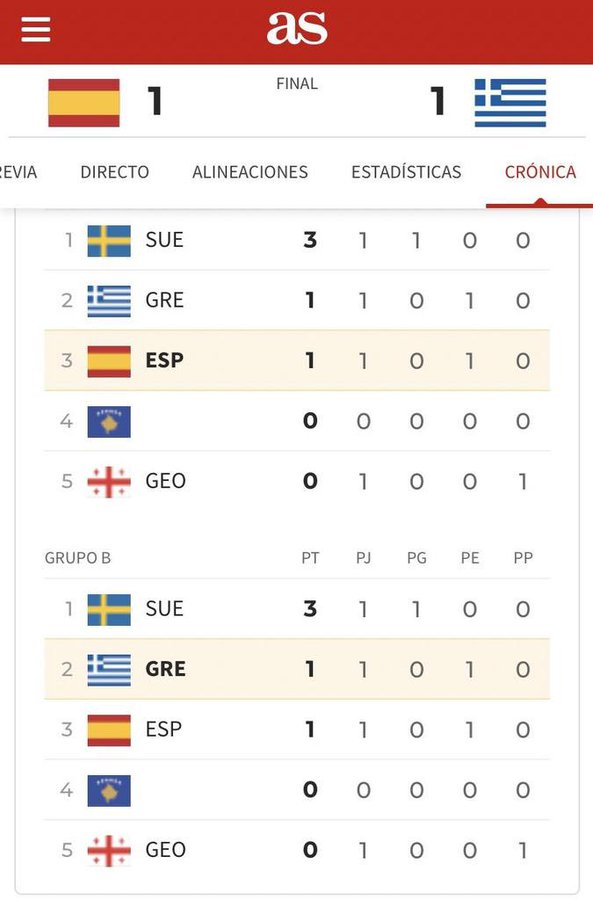
Task: Open the hamburger menu
Action: [x=36, y=29]
